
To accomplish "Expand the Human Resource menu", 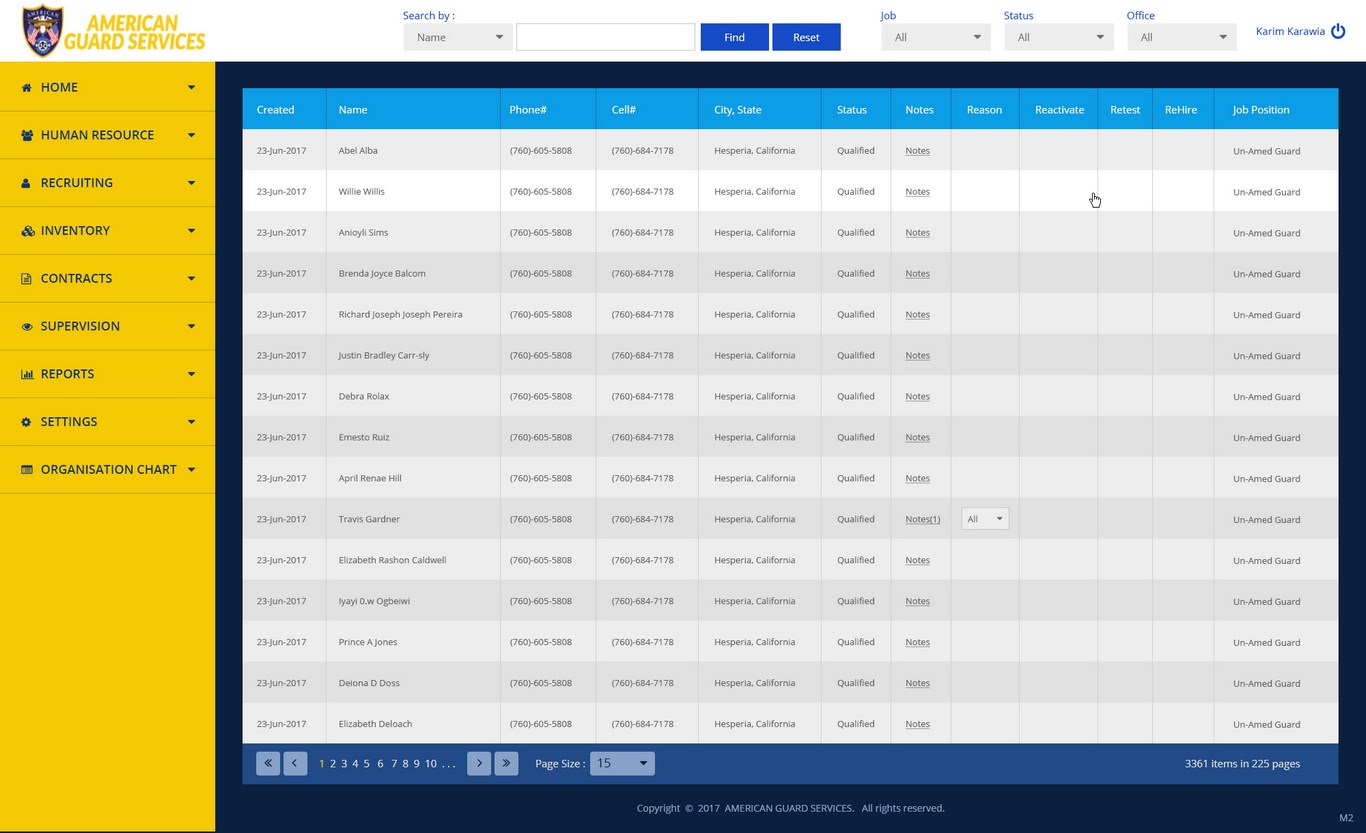I will coord(107,135).
